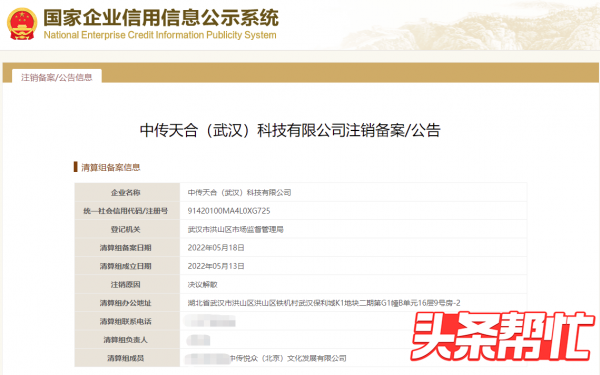Select the address starting with 湖北省武汉市洪山区

point(324,303)
